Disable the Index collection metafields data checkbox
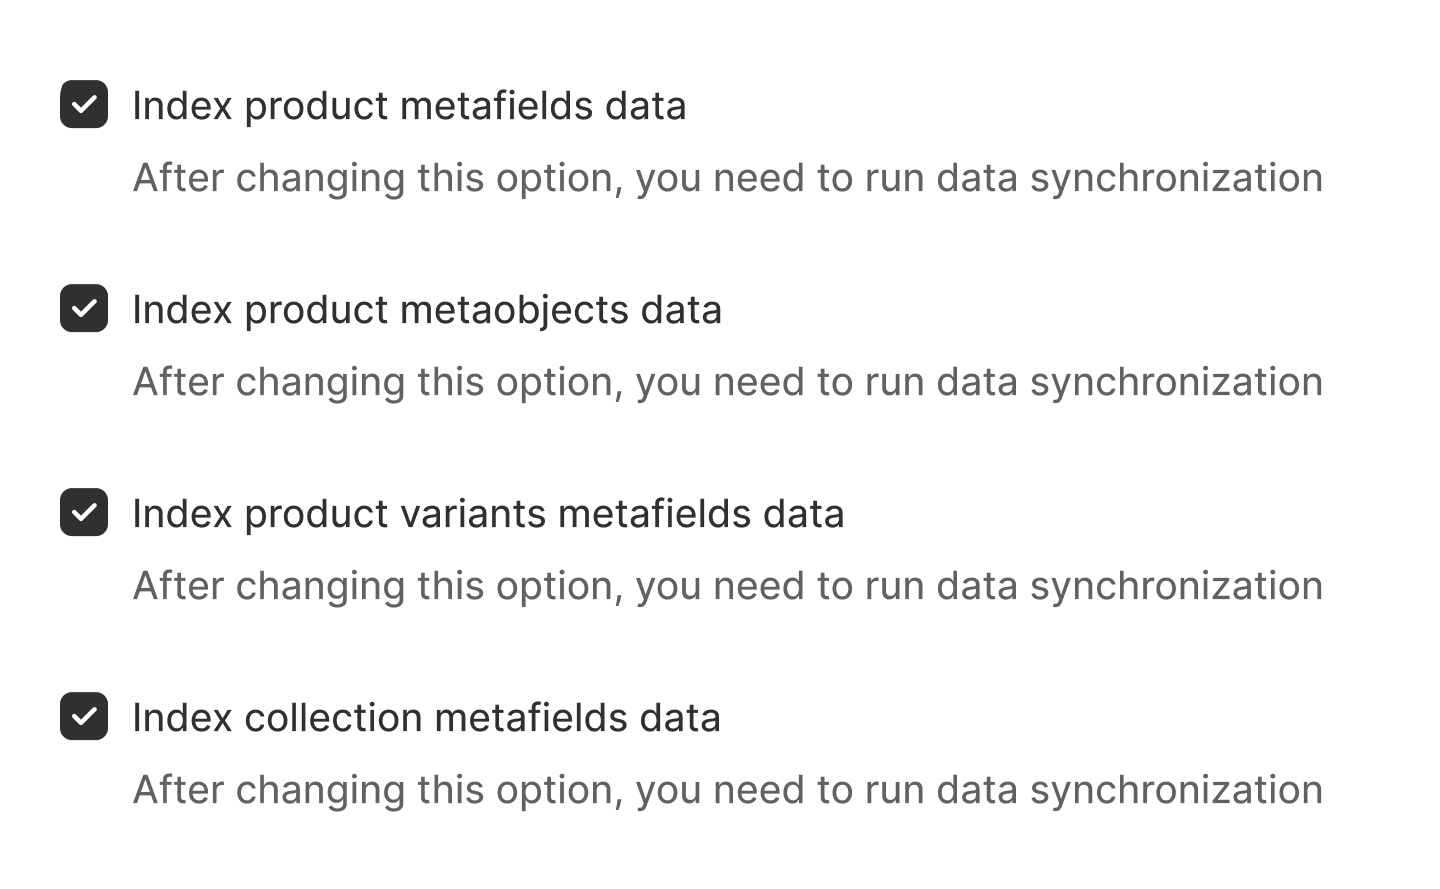Viewport: 1440px width, 889px height. click(84, 716)
